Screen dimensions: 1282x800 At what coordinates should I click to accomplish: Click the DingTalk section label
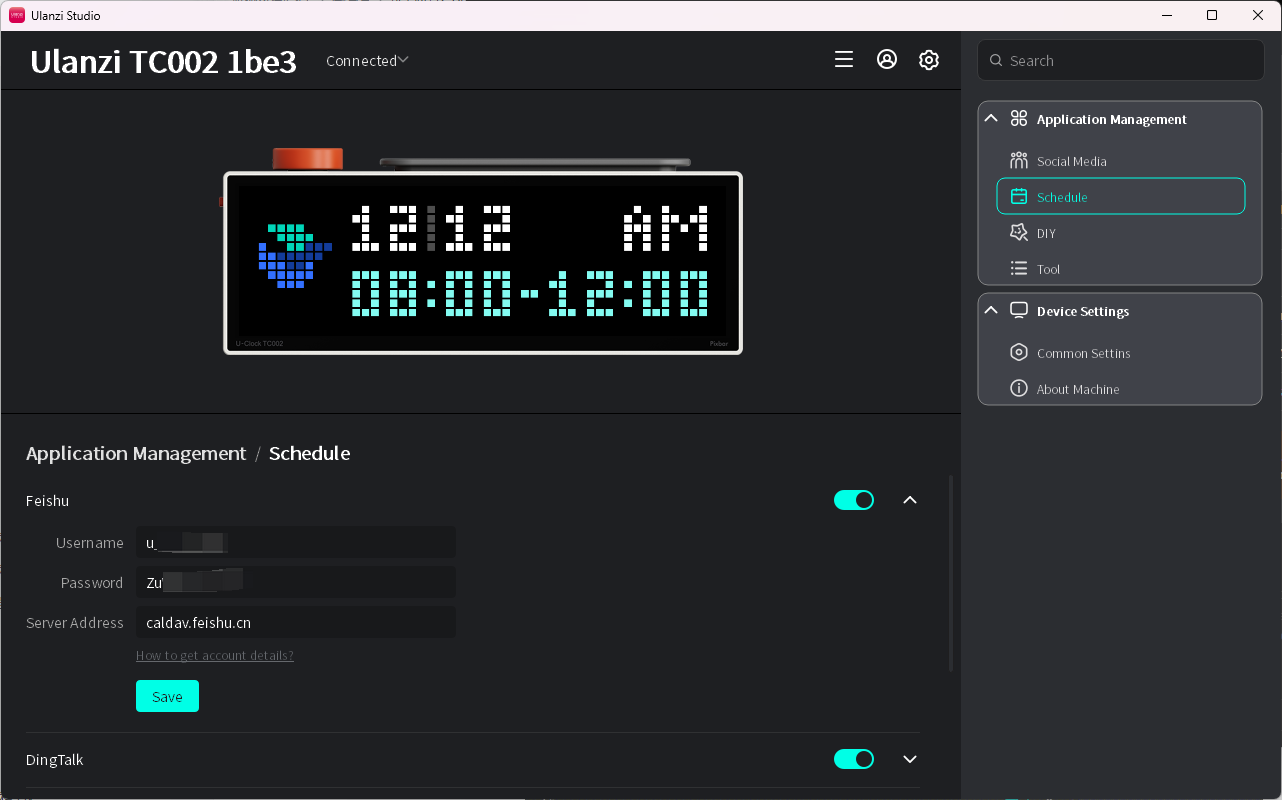click(55, 760)
